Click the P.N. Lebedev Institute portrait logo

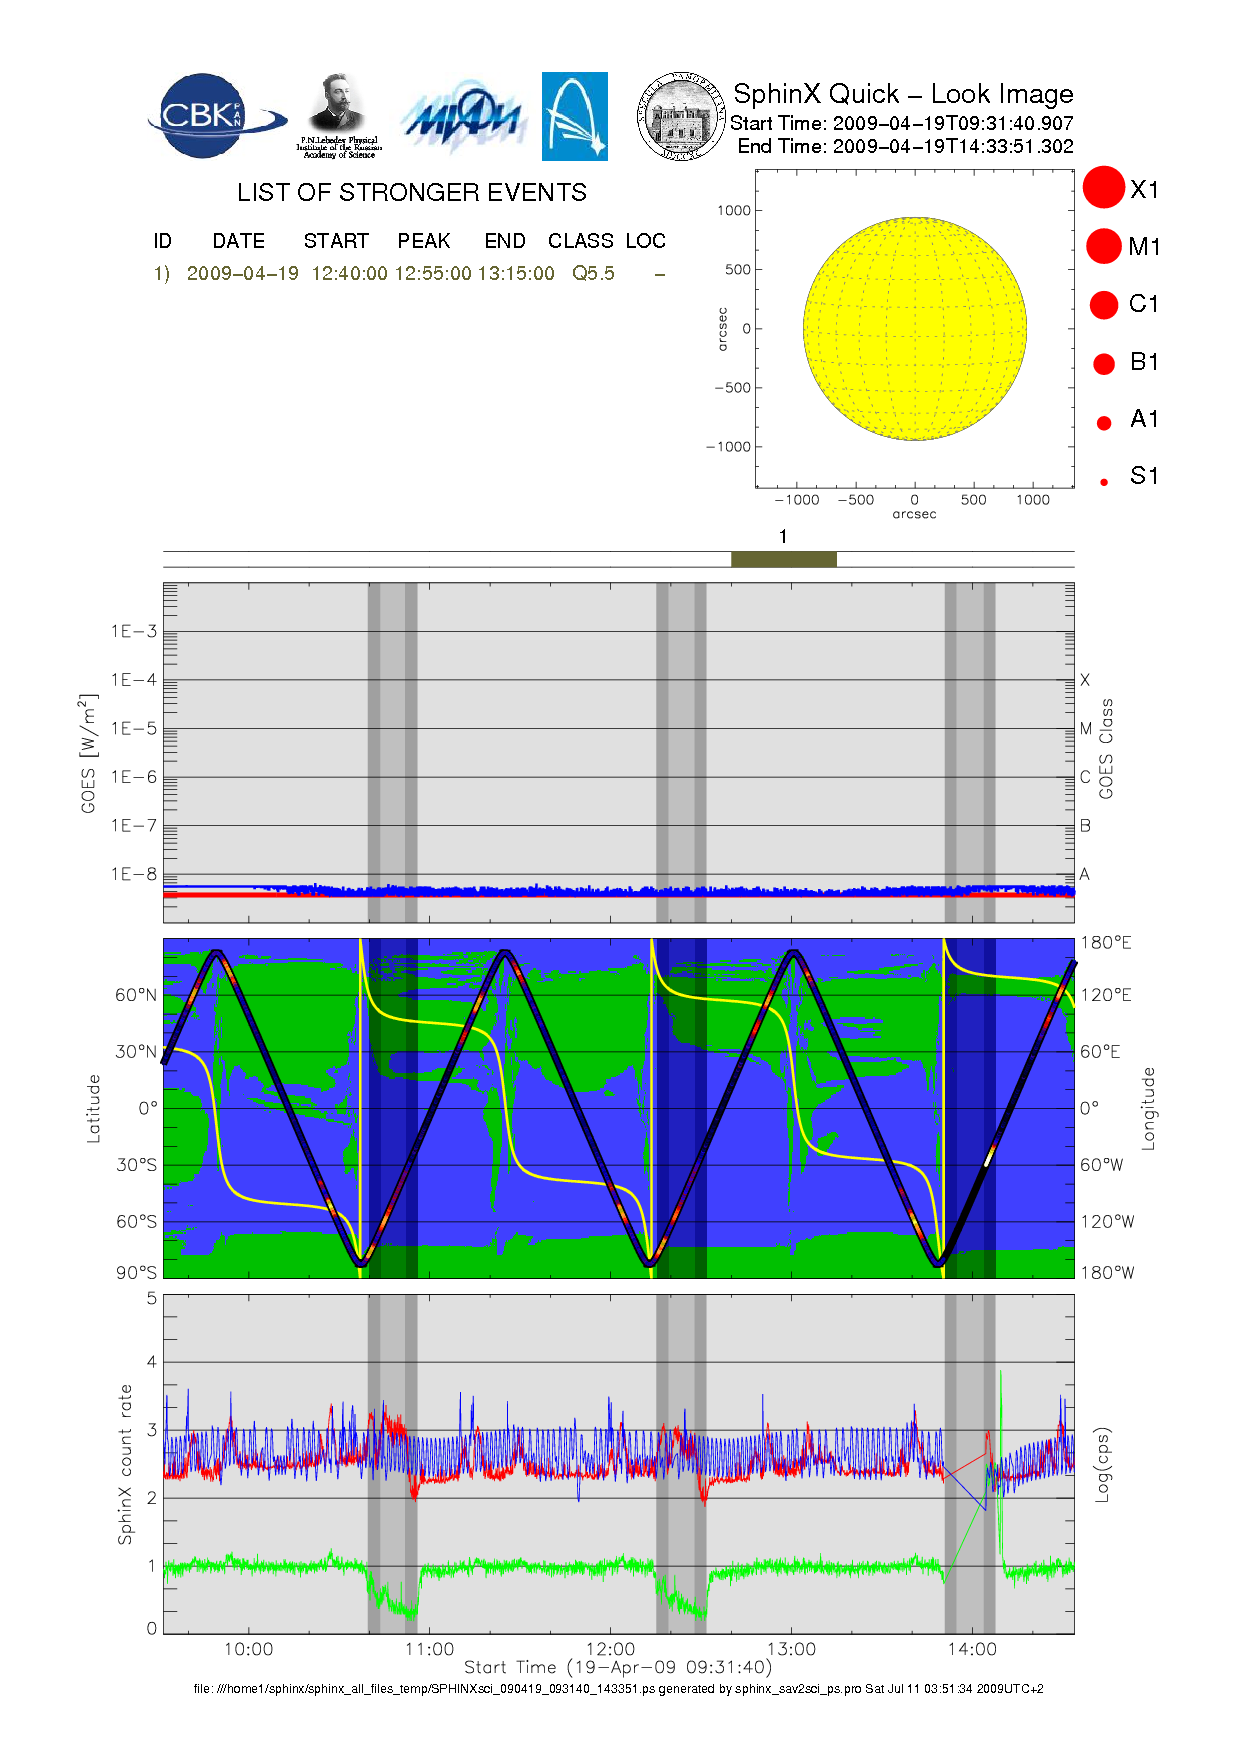[339, 115]
